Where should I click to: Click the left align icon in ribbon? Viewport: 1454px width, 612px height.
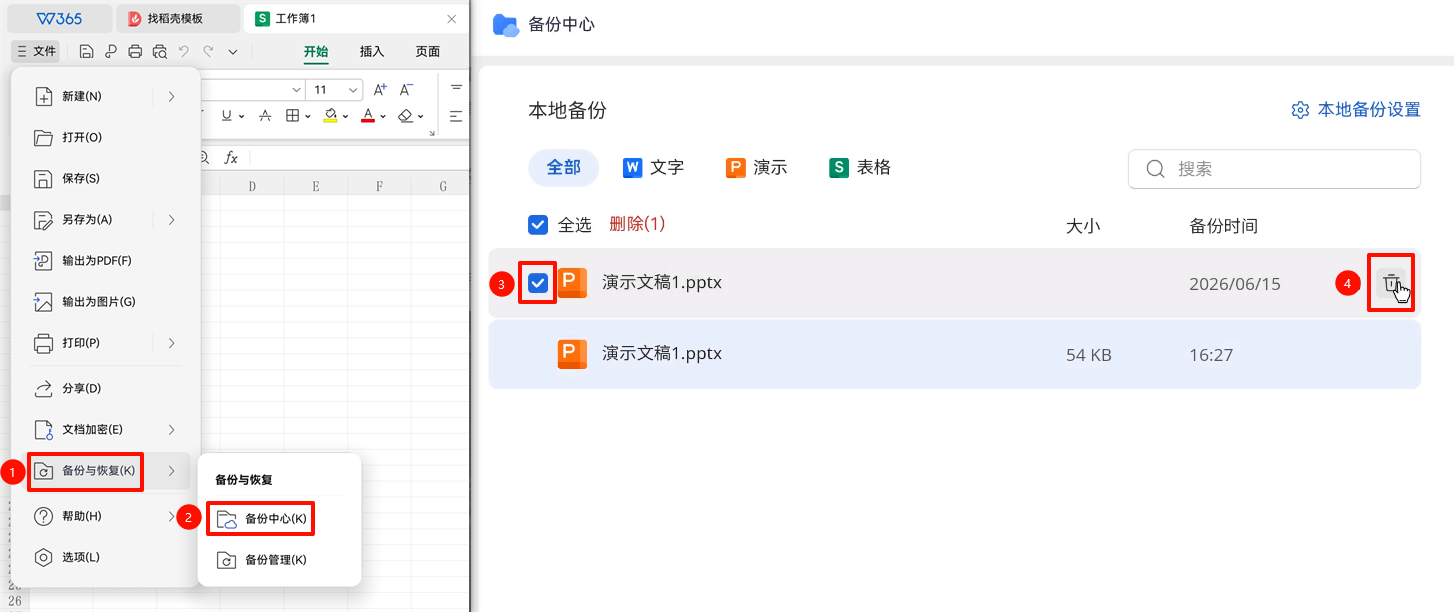(x=456, y=116)
